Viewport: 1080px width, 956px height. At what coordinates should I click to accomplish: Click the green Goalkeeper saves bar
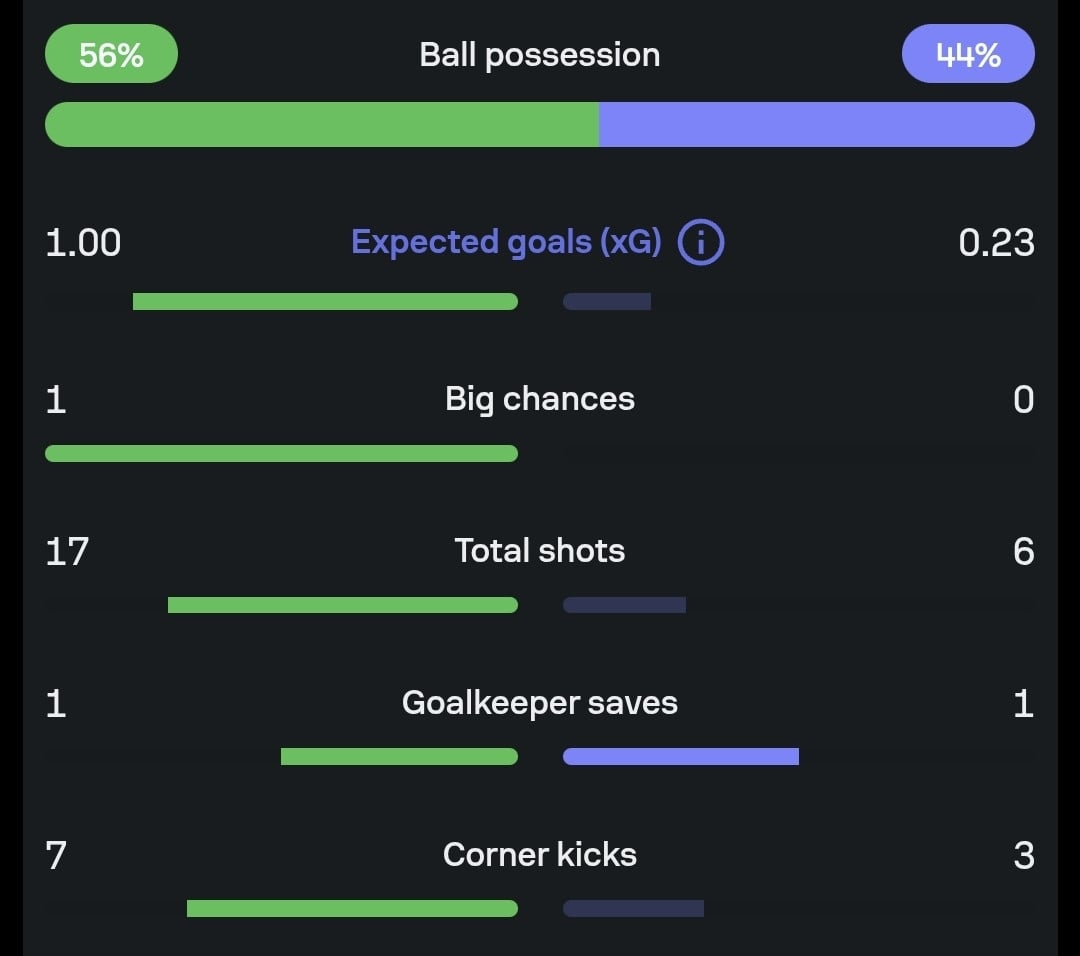399,757
